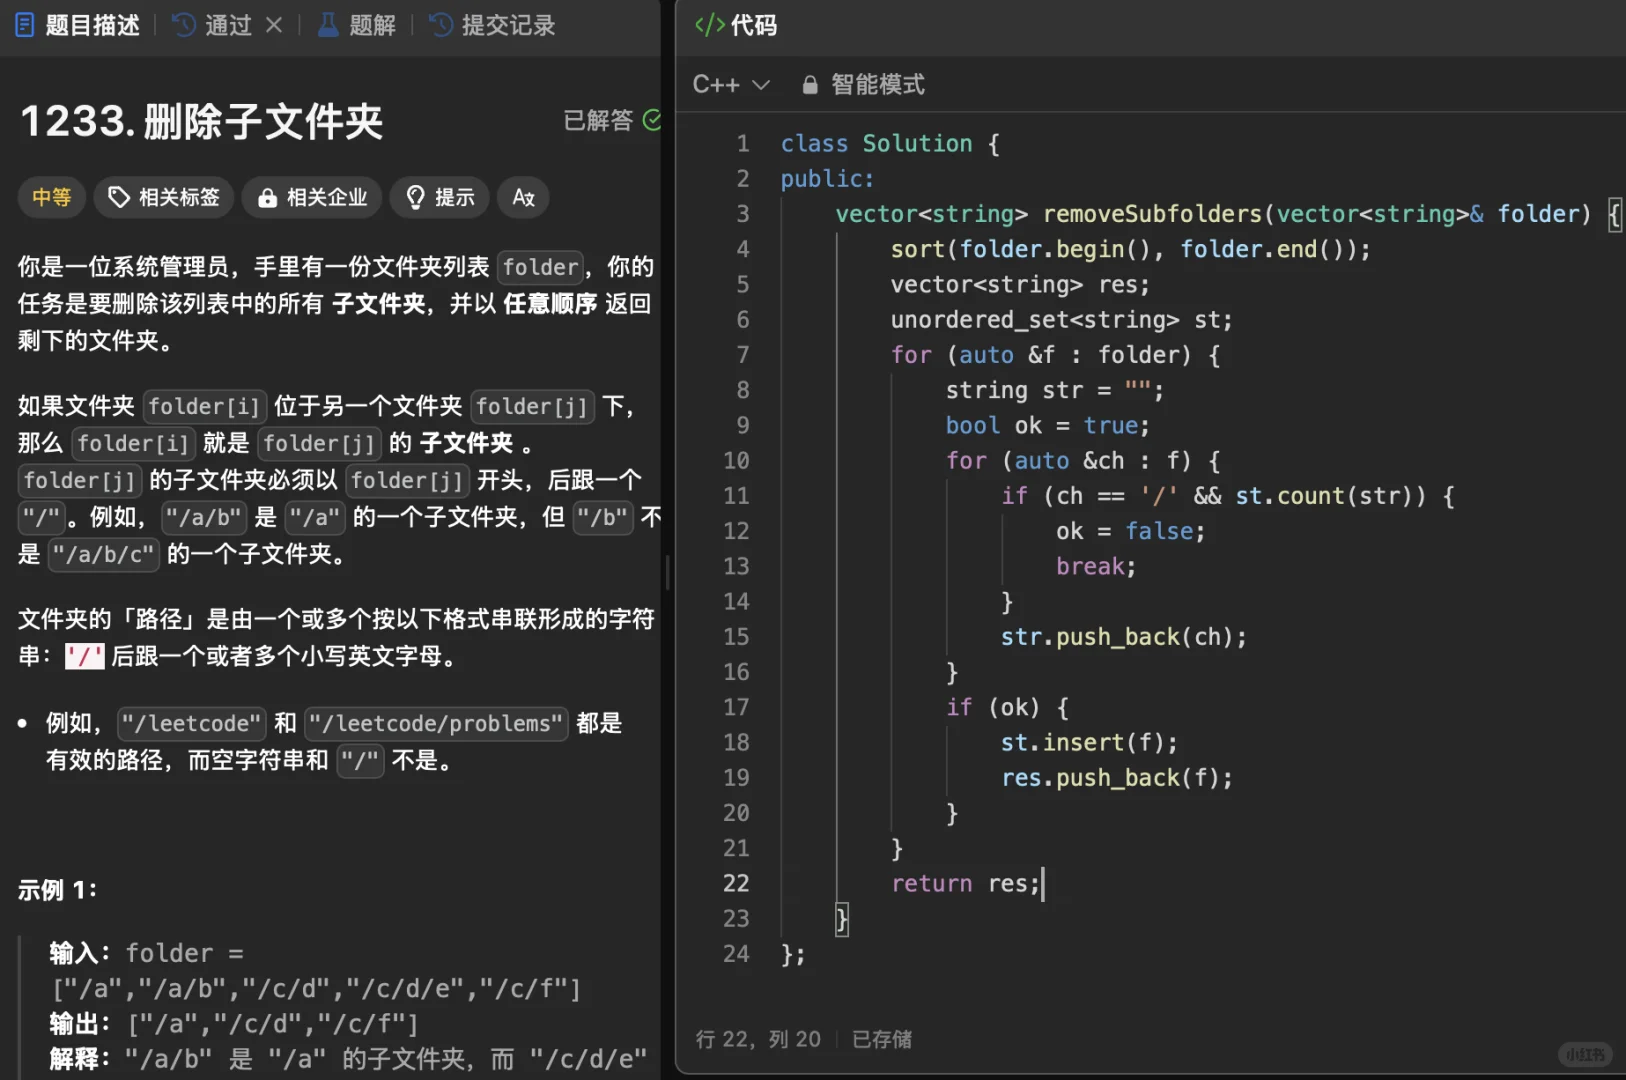Click the code brackets icon beside 代码
Viewport: 1626px width, 1080px height.
click(x=709, y=25)
